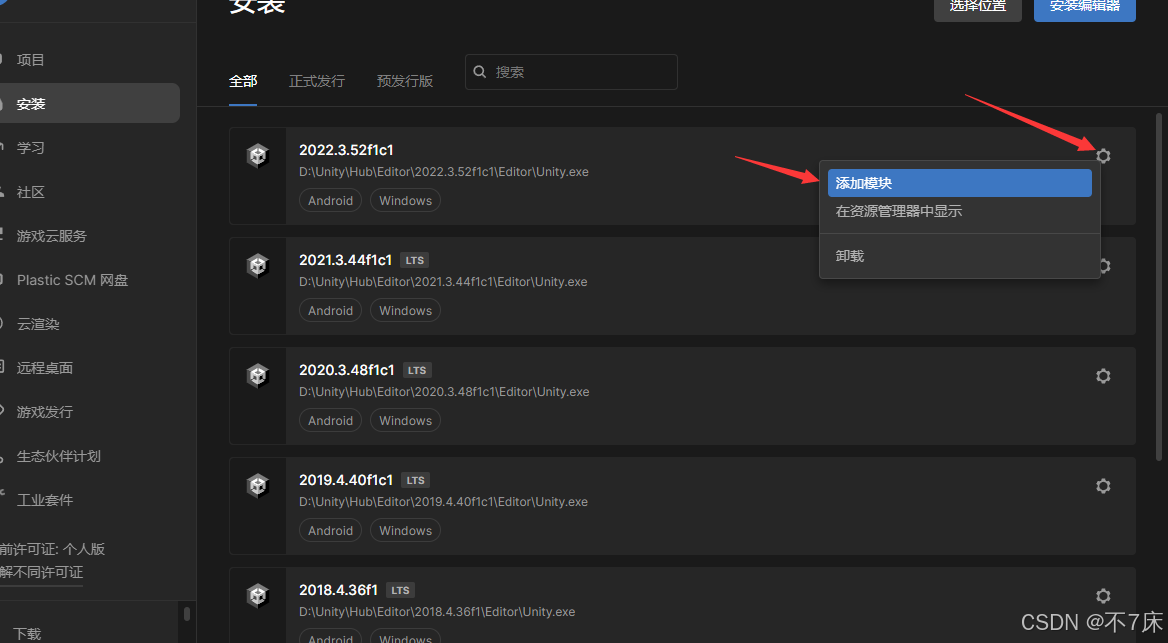The image size is (1168, 643).
Task: Click Windows tag of 2022.3.52f1c1
Action: click(x=405, y=200)
